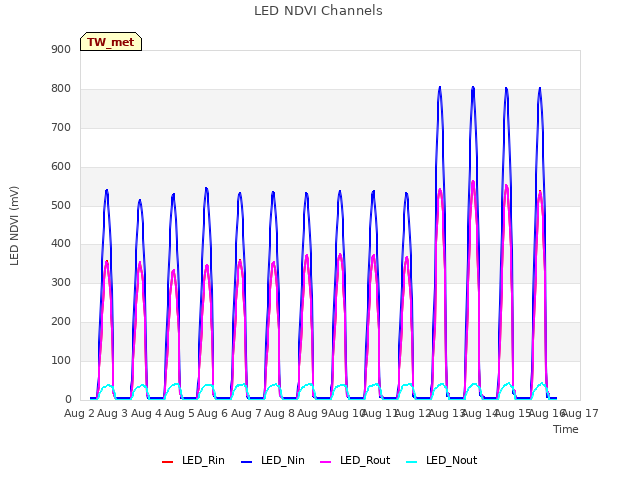Toggle the LED_Nin legend entry
This screenshot has width=640, height=480.
pyautogui.click(x=273, y=460)
